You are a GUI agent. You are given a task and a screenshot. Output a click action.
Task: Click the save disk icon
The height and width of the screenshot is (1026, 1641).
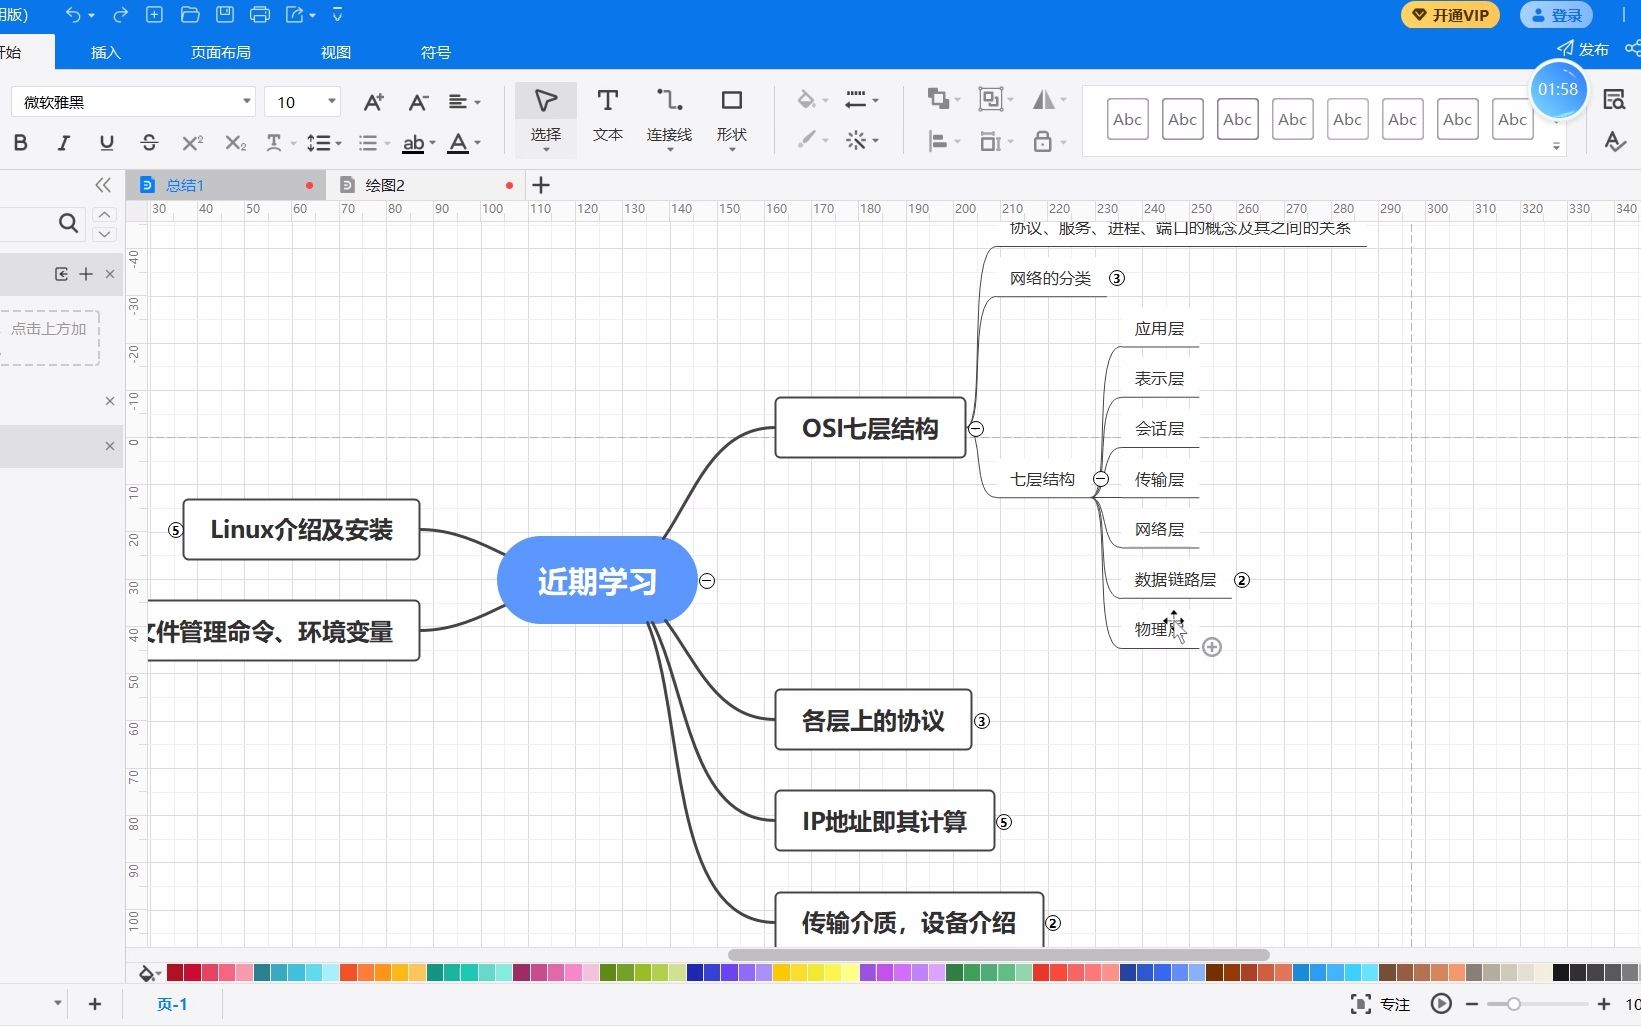coord(225,15)
